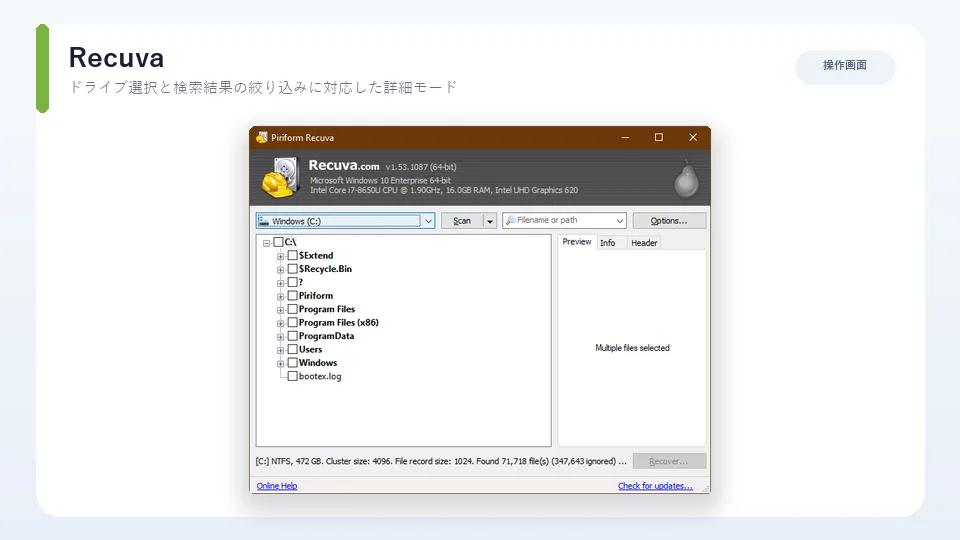Click the magnifier icon in filename field
Image resolution: width=960 pixels, height=540 pixels.
[x=510, y=220]
